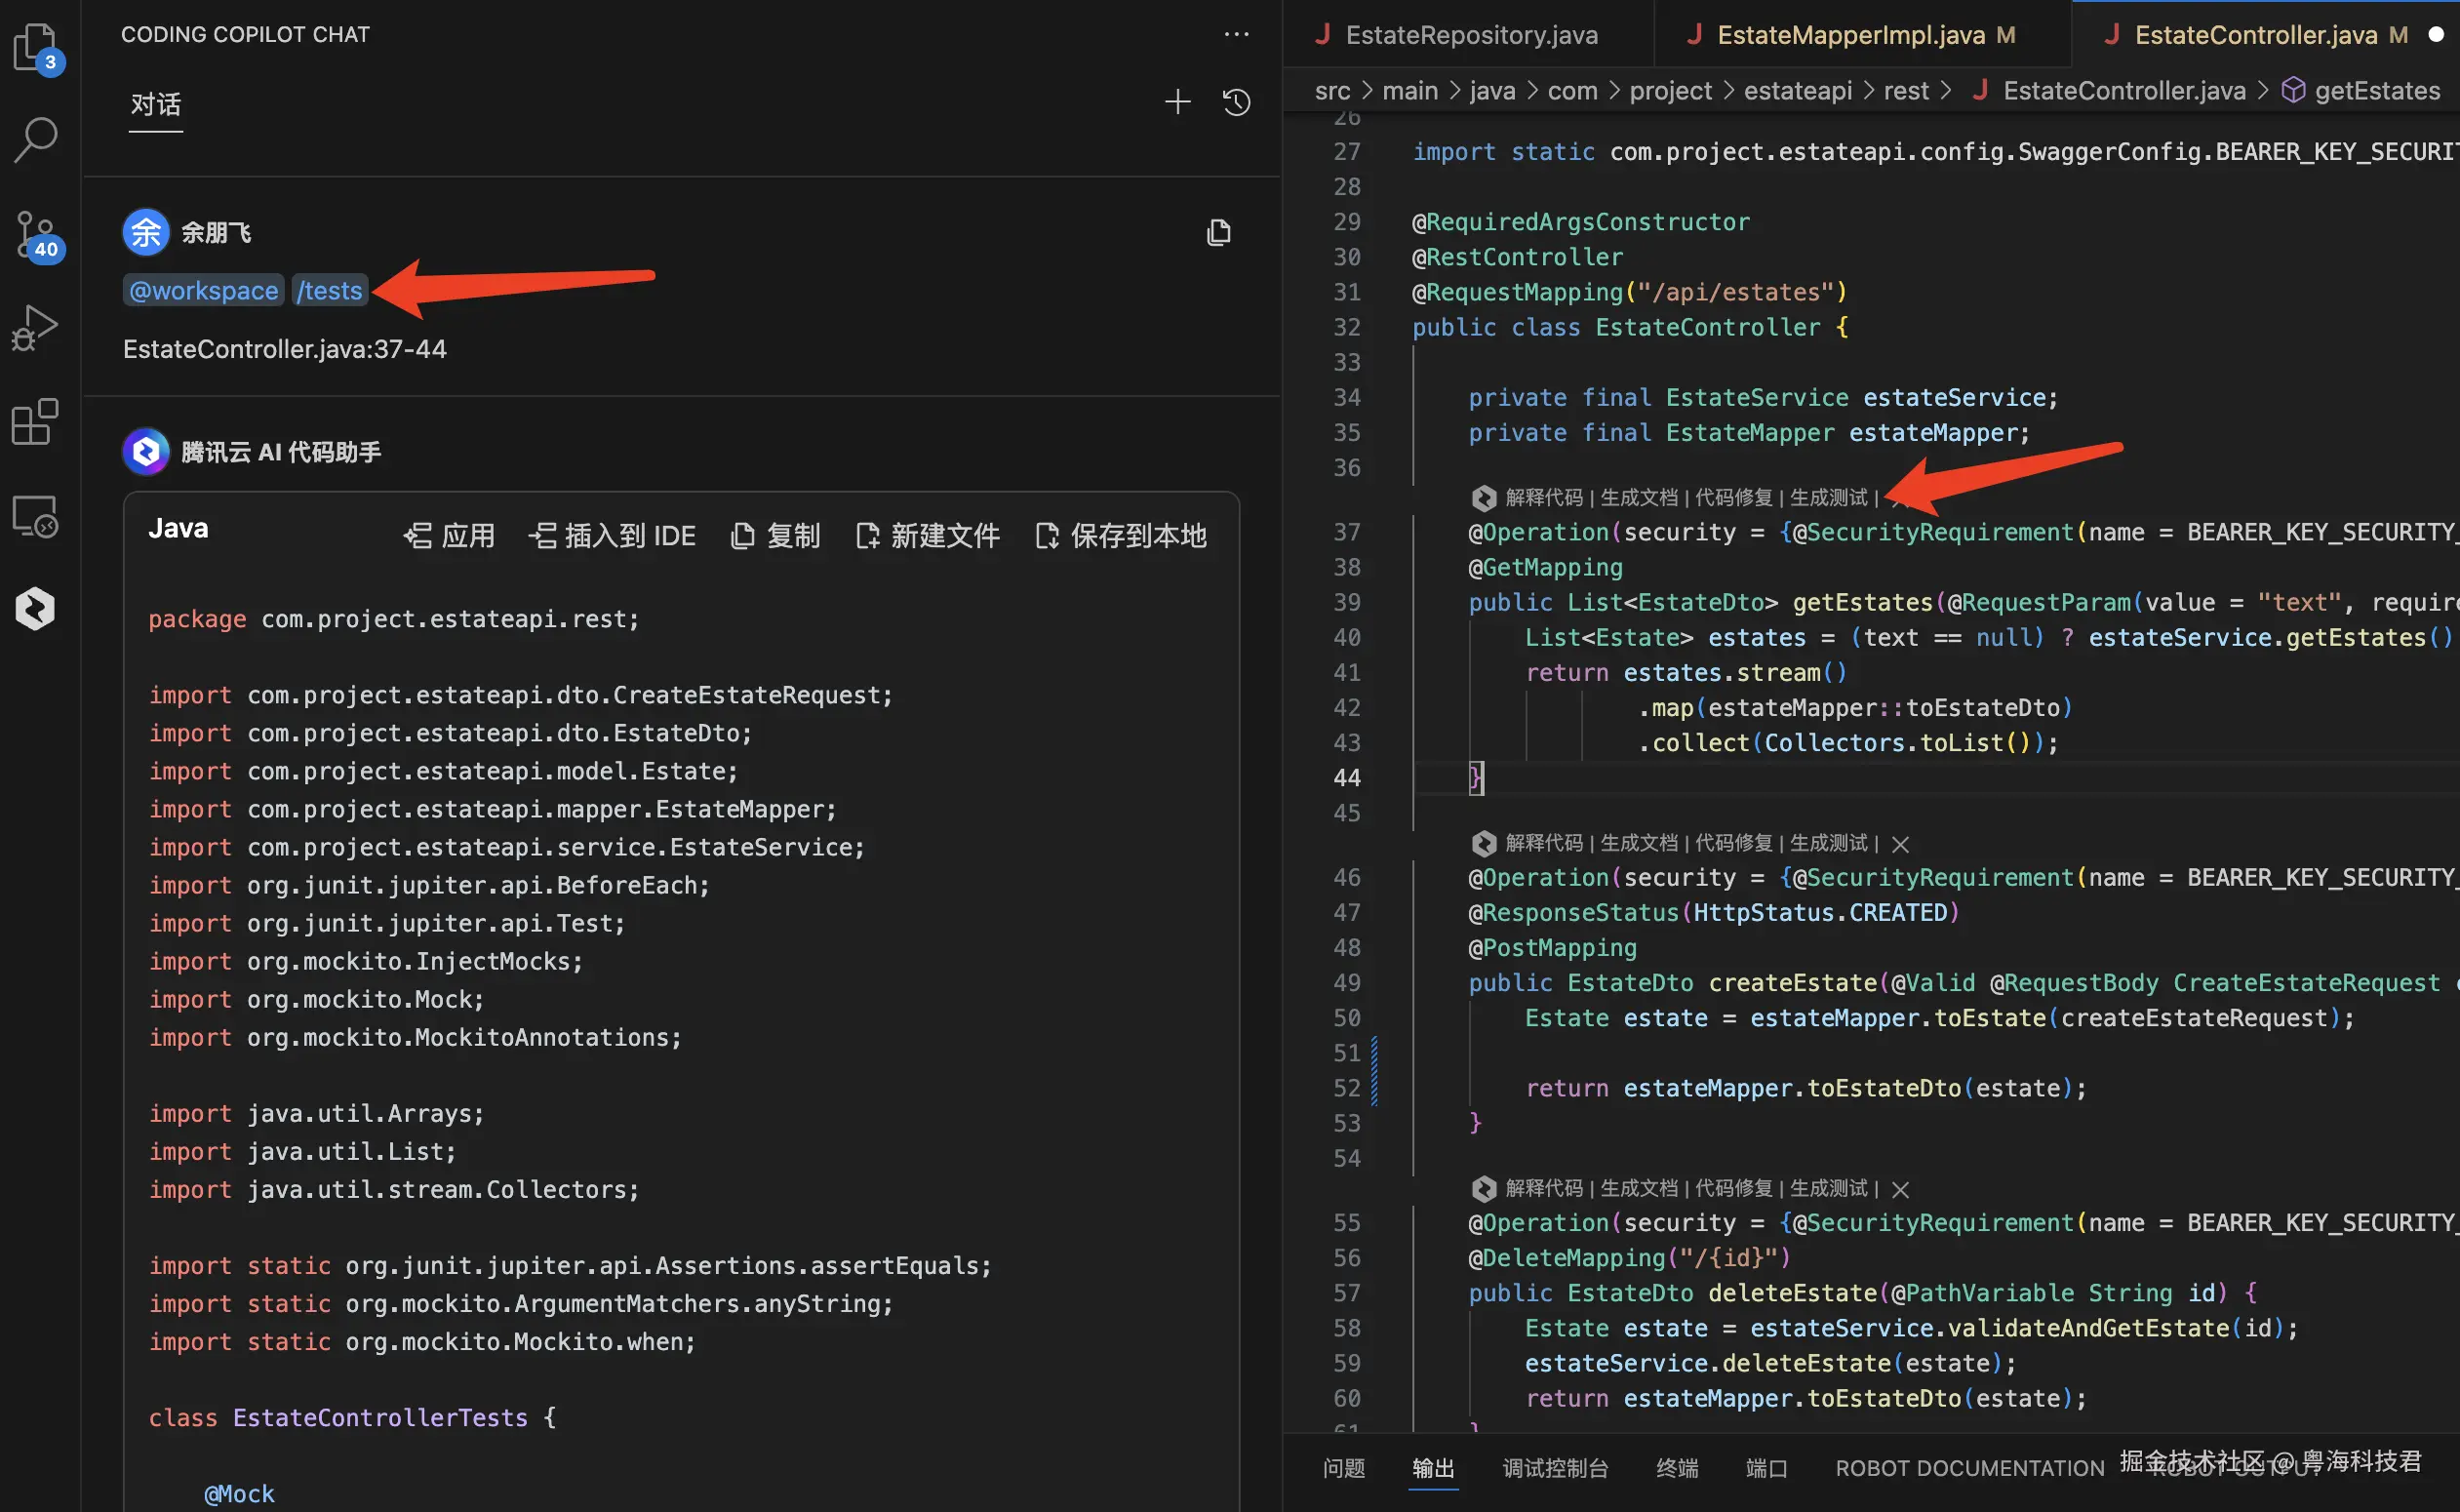This screenshot has width=2460, height=1512.
Task: Open the Remote Explorer icon
Action: tap(36, 516)
